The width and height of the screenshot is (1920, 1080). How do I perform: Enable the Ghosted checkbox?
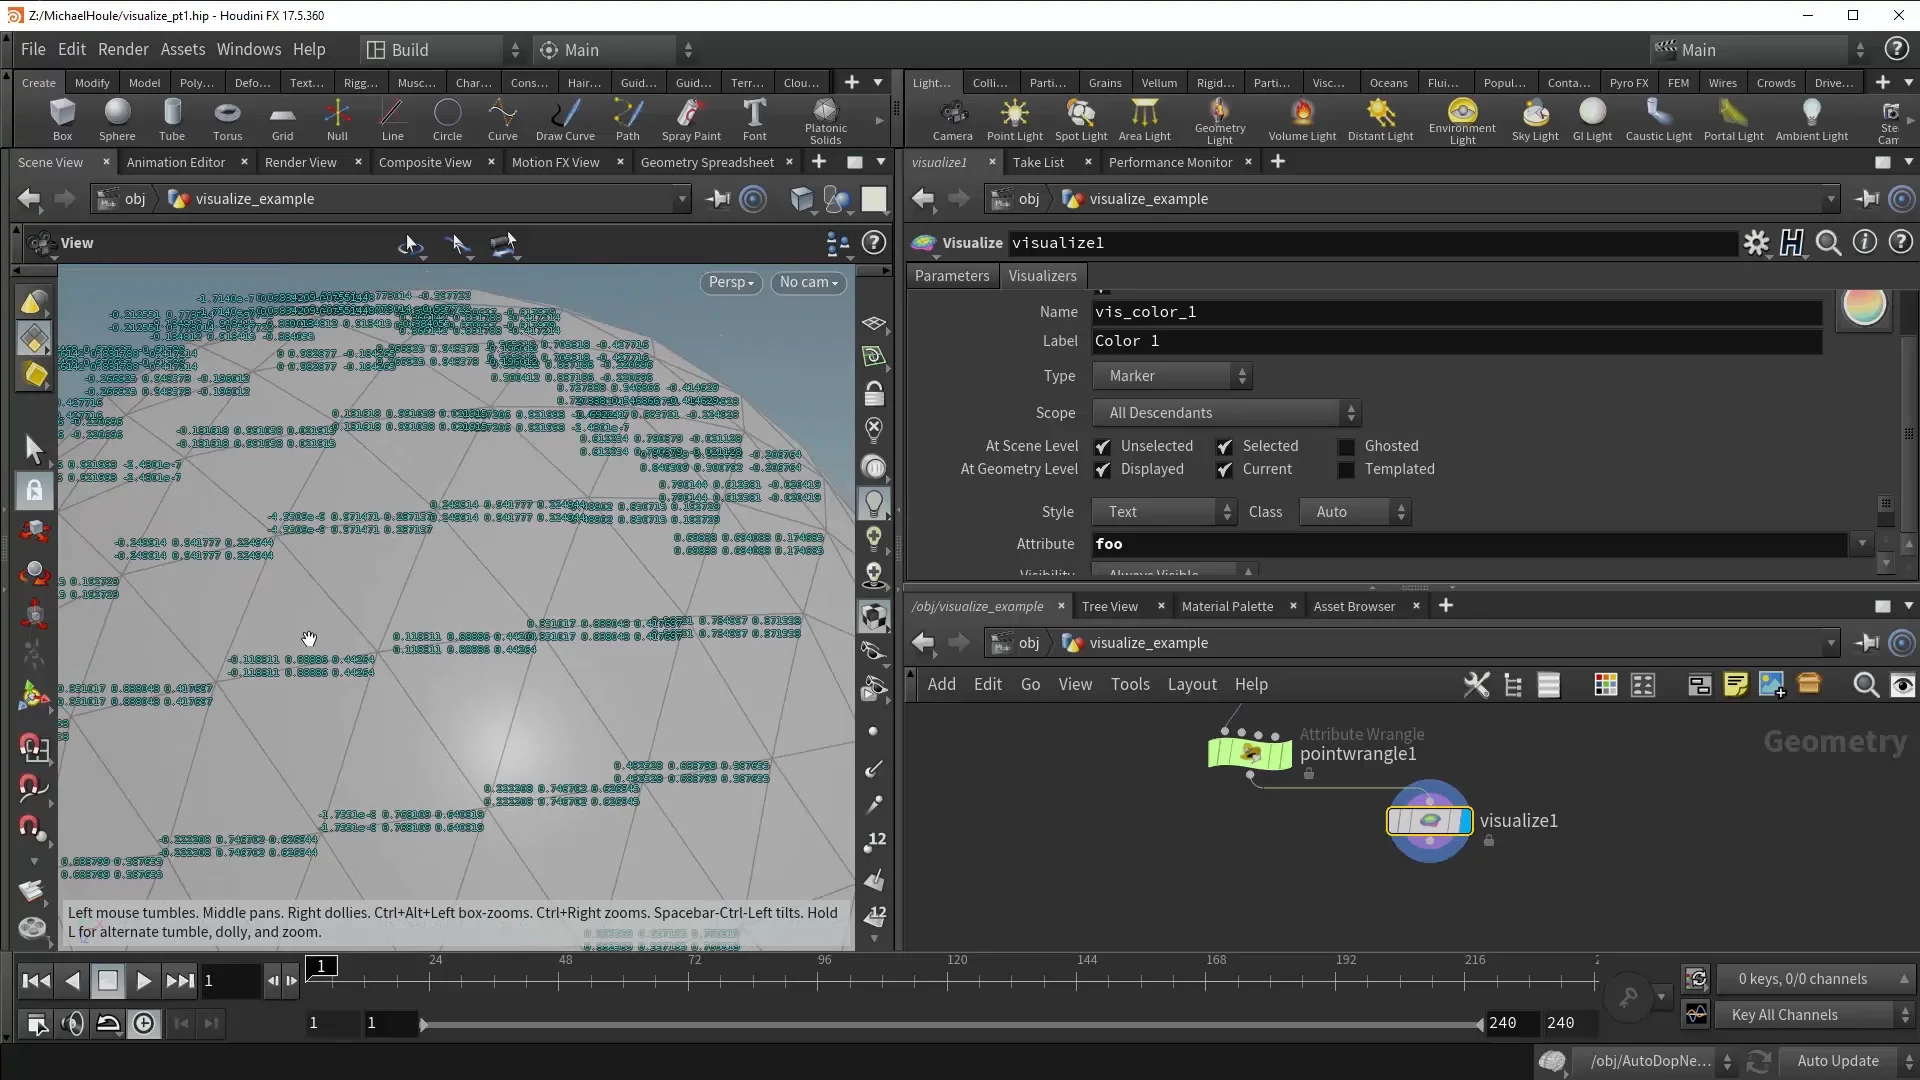click(1346, 447)
